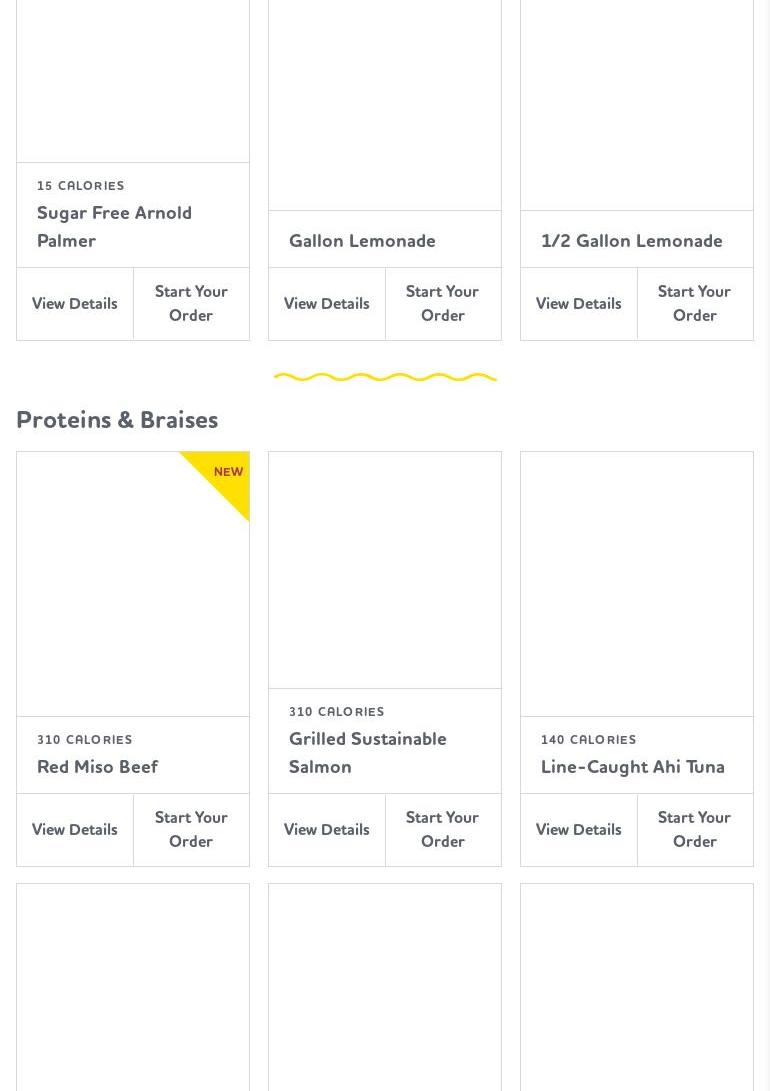Click the NEW badge on Red Miso Beef
Viewport: 770px width, 1091px height.
(227, 473)
